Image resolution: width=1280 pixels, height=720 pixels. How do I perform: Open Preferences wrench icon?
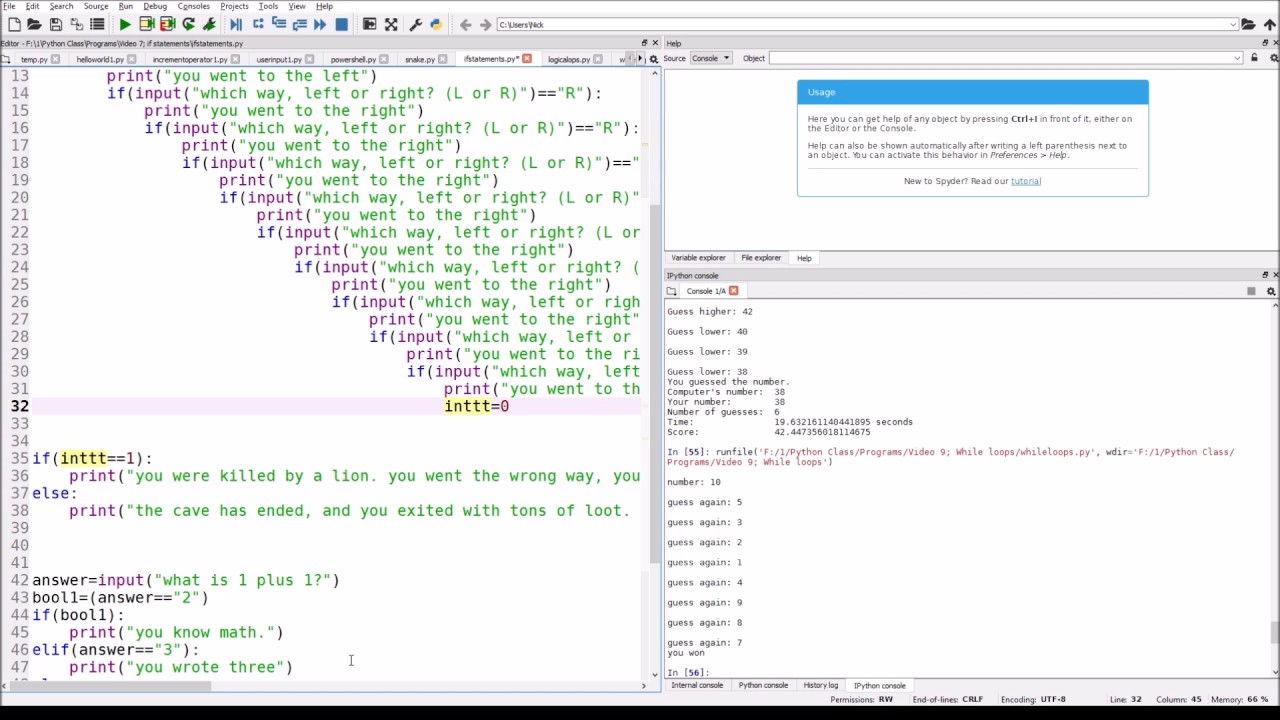tap(415, 24)
